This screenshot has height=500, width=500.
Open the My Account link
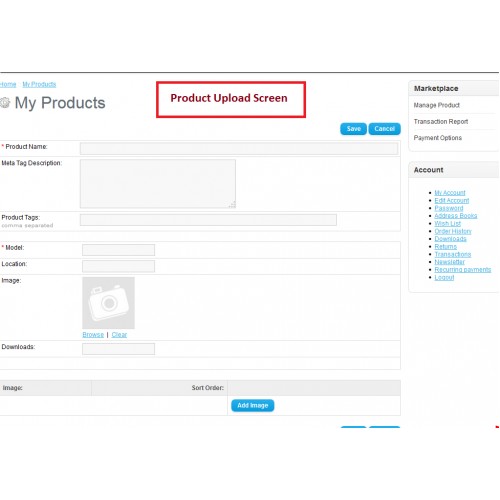point(450,193)
